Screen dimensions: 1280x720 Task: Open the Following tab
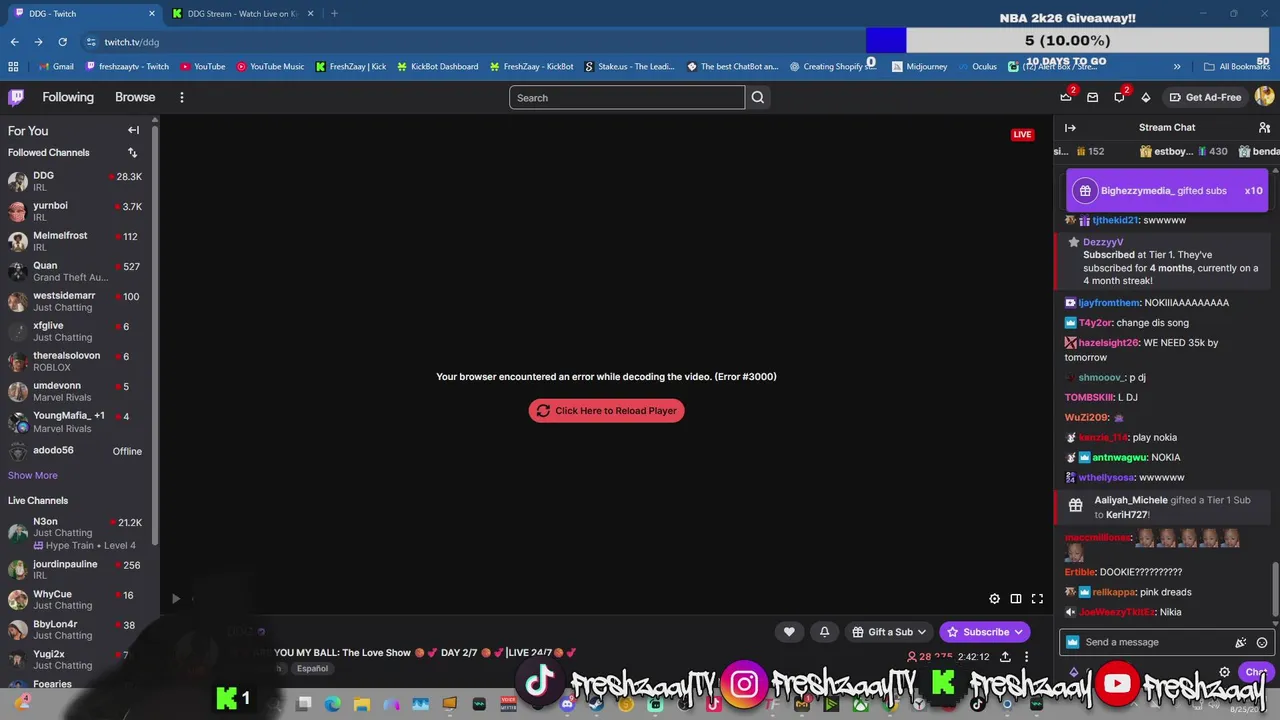68,97
